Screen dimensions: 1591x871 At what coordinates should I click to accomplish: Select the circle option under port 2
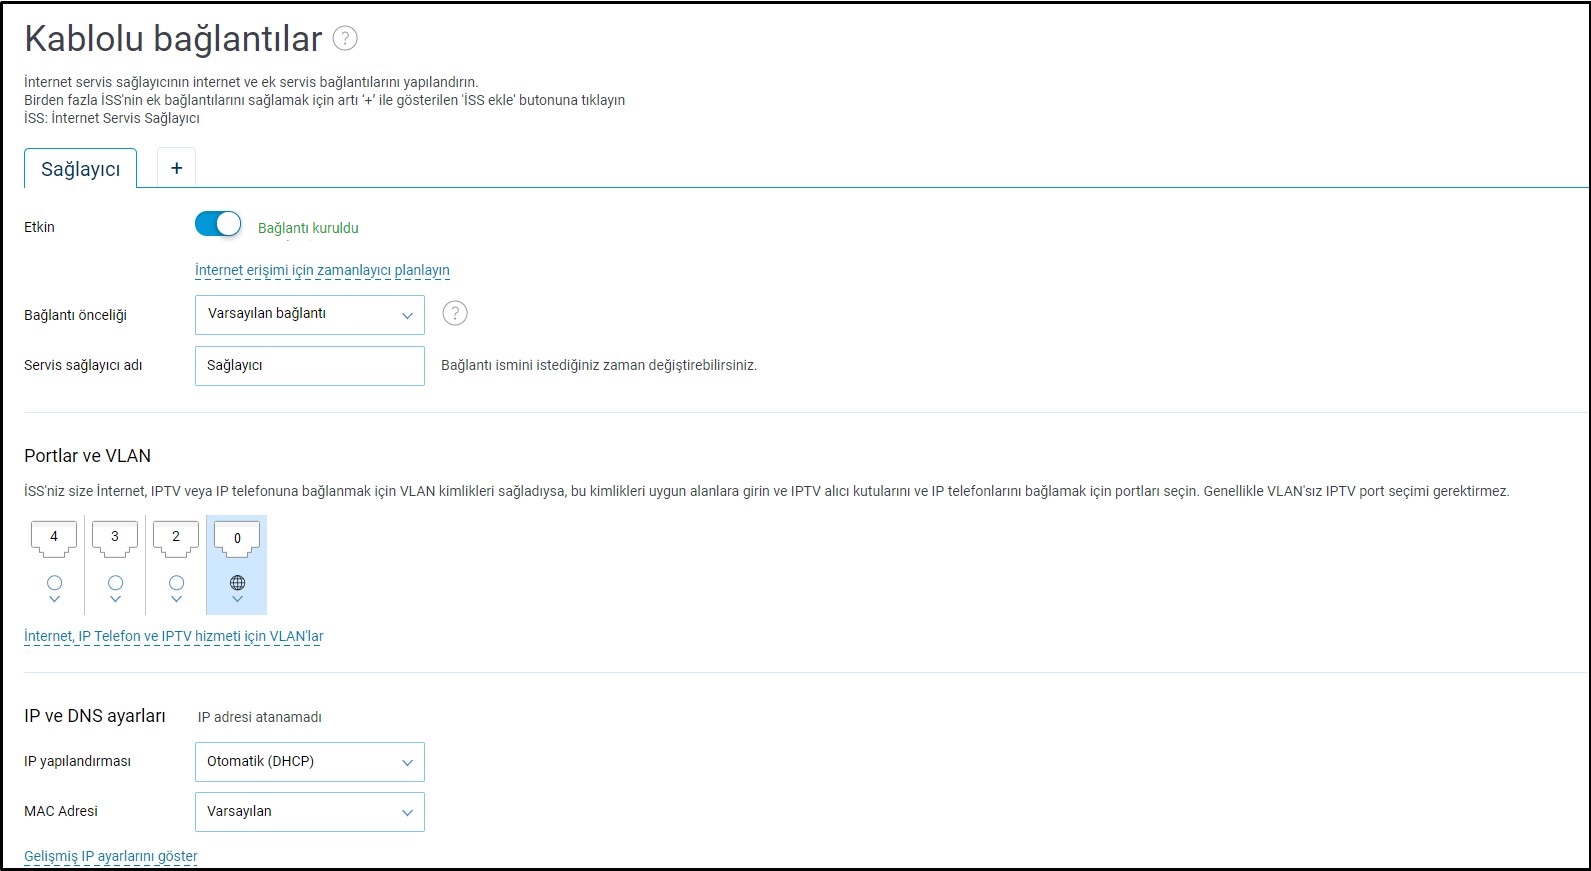(176, 582)
